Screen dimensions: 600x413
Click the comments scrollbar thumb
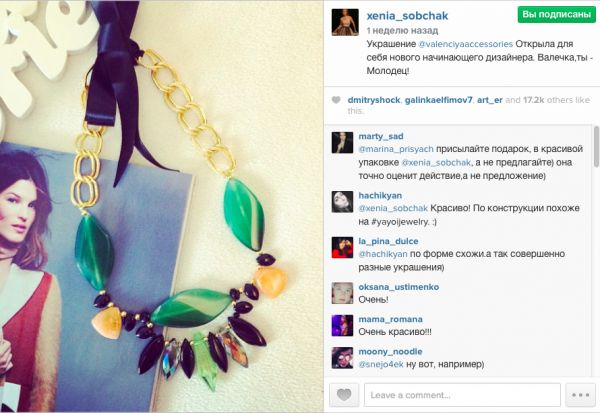pyautogui.click(x=596, y=147)
